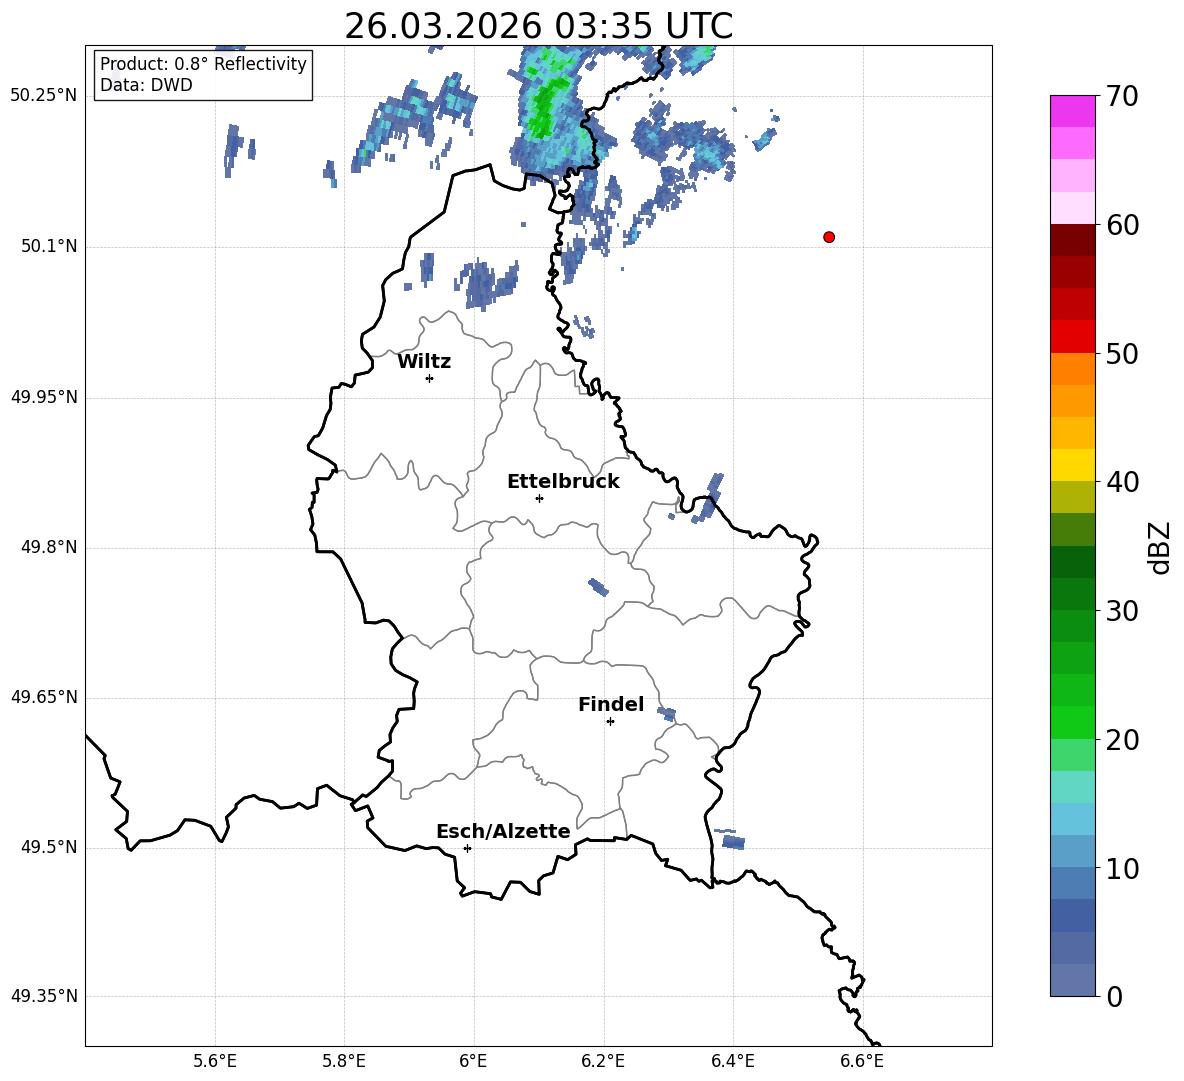Click the Wiltz city label
This screenshot has width=1184, height=1081.
[424, 362]
